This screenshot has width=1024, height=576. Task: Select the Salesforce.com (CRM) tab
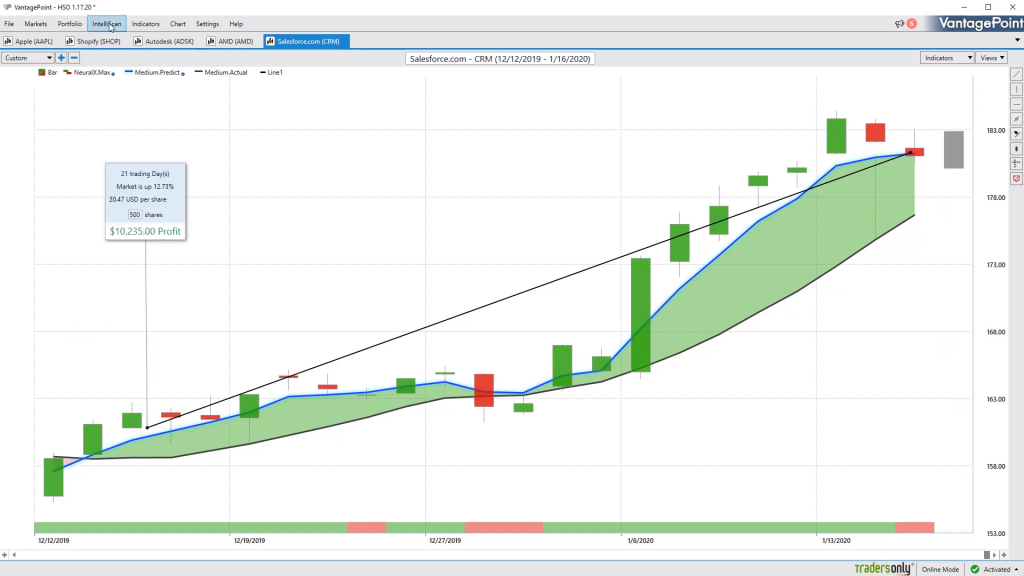pos(306,41)
